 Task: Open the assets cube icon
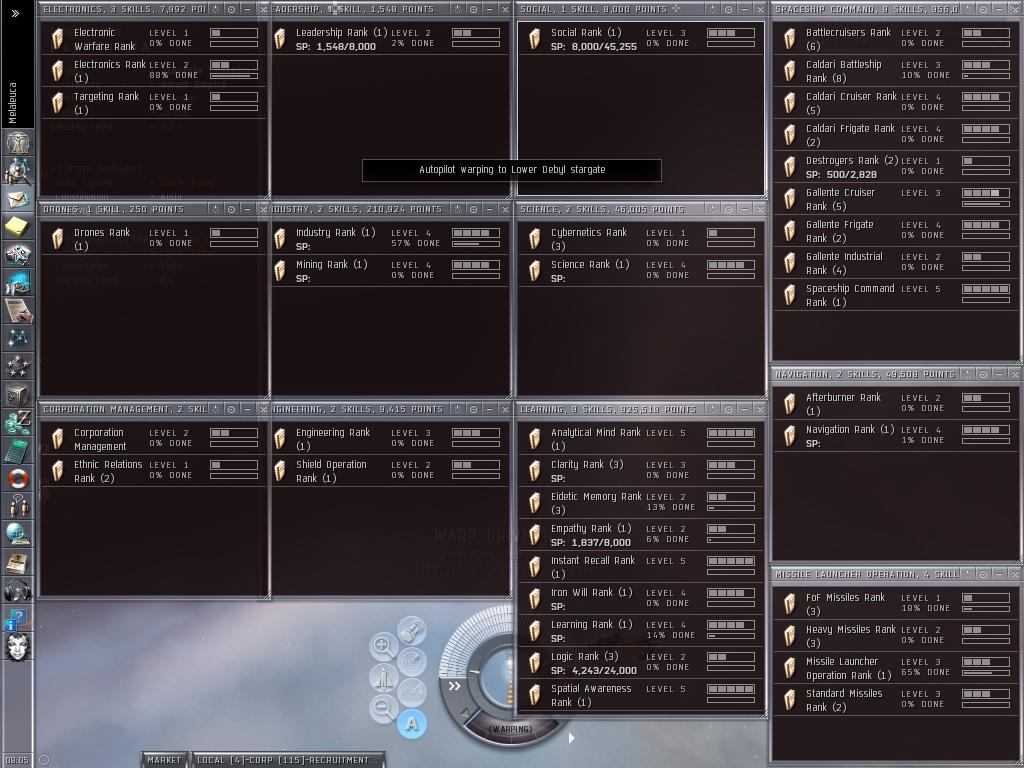(18, 394)
